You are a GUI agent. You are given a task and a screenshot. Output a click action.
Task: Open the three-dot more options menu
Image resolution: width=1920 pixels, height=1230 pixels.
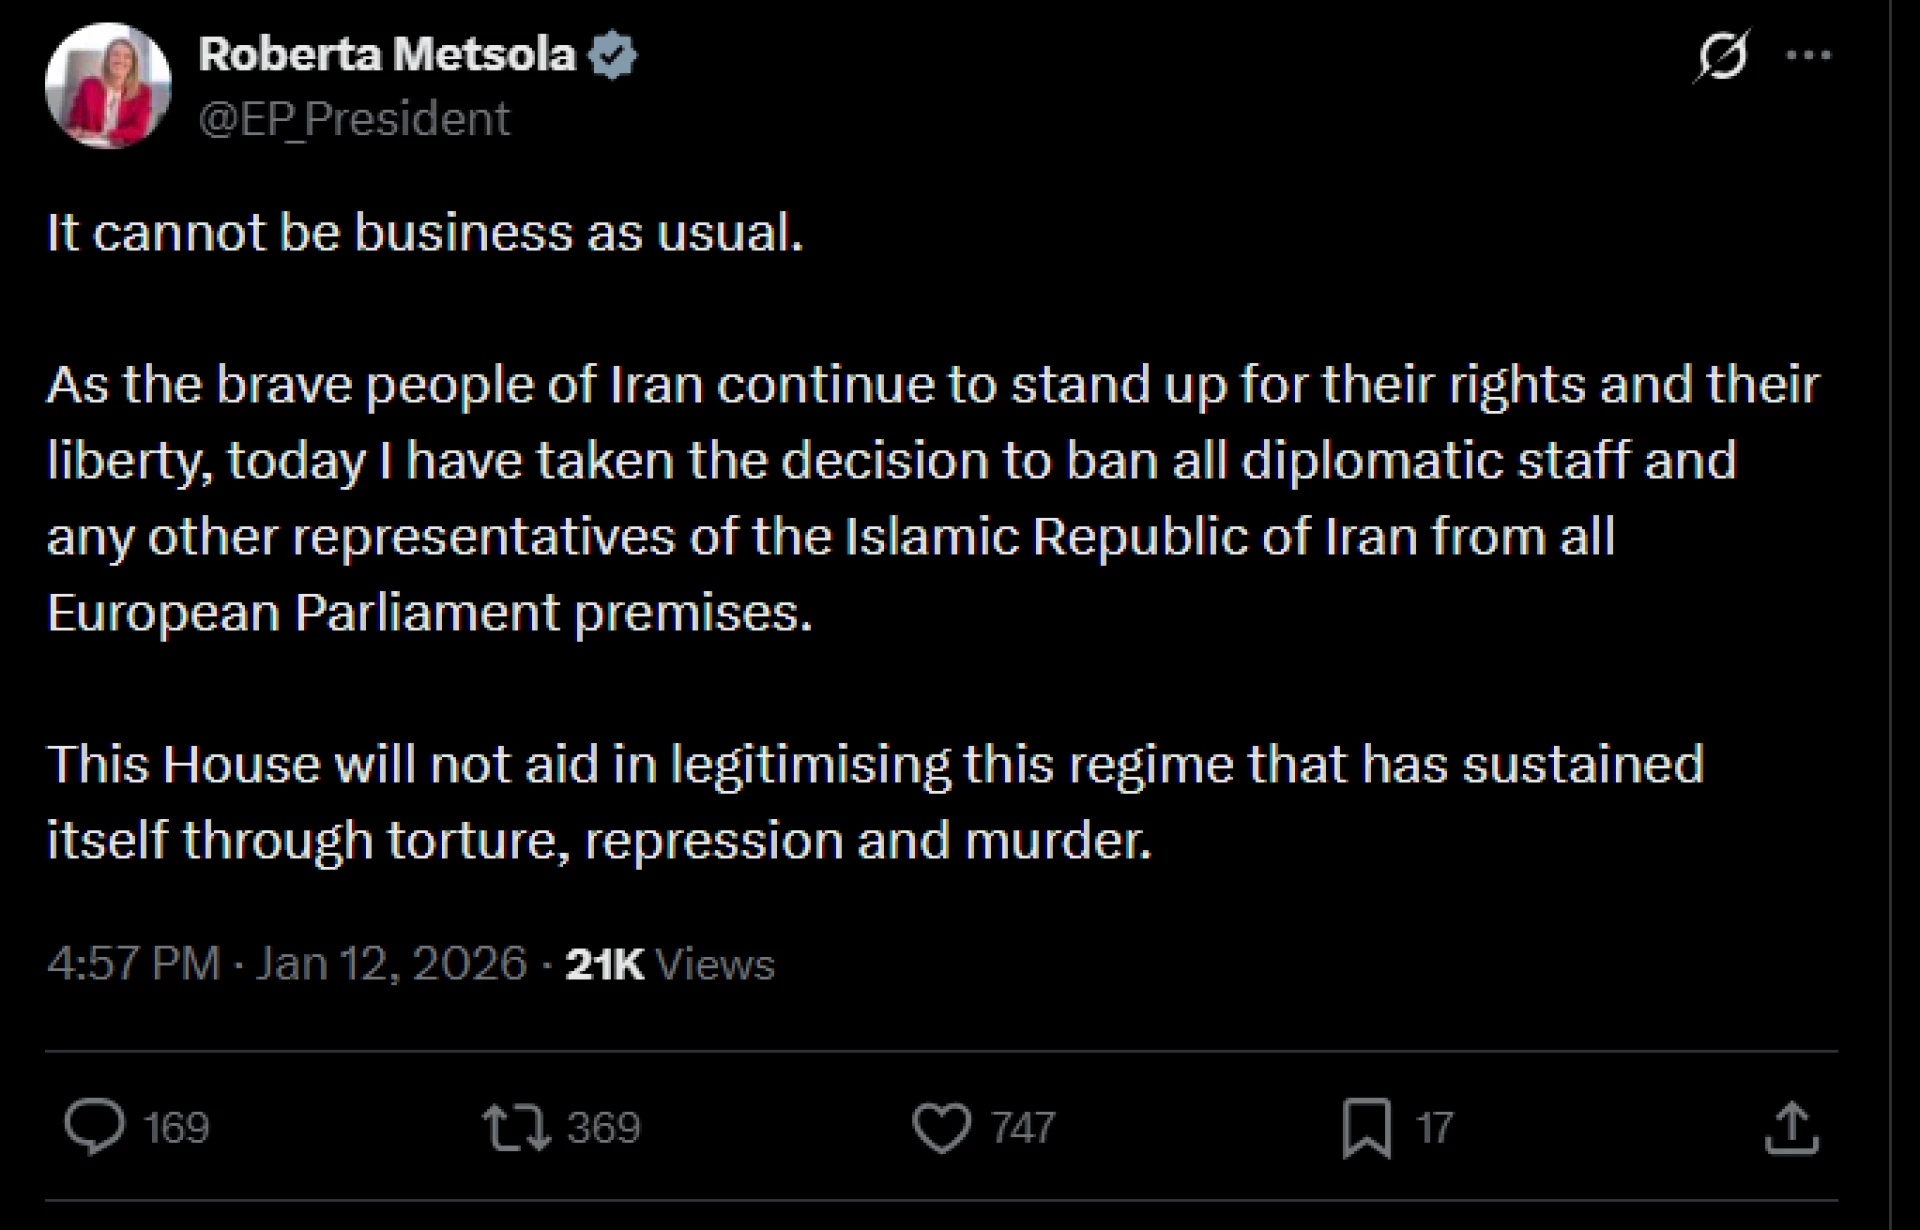(x=1808, y=56)
